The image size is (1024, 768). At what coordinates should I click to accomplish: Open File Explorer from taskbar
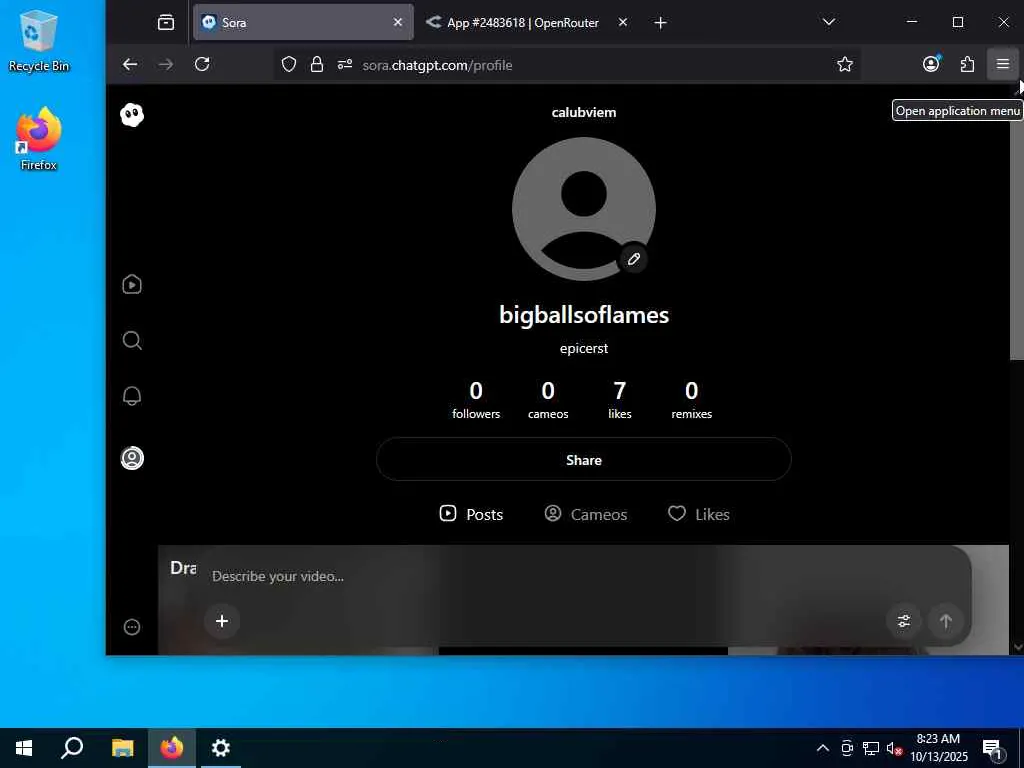pyautogui.click(x=122, y=748)
